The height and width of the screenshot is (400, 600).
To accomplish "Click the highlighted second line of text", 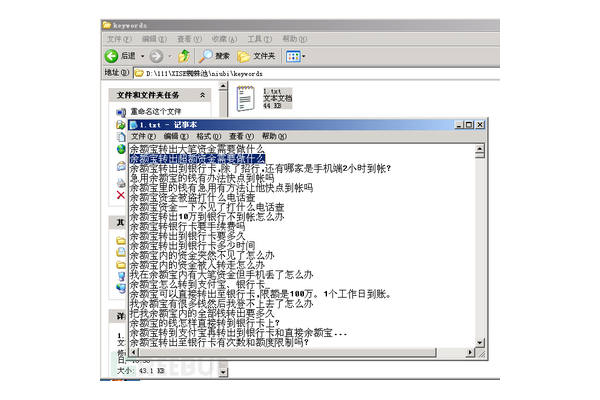I will point(196,158).
